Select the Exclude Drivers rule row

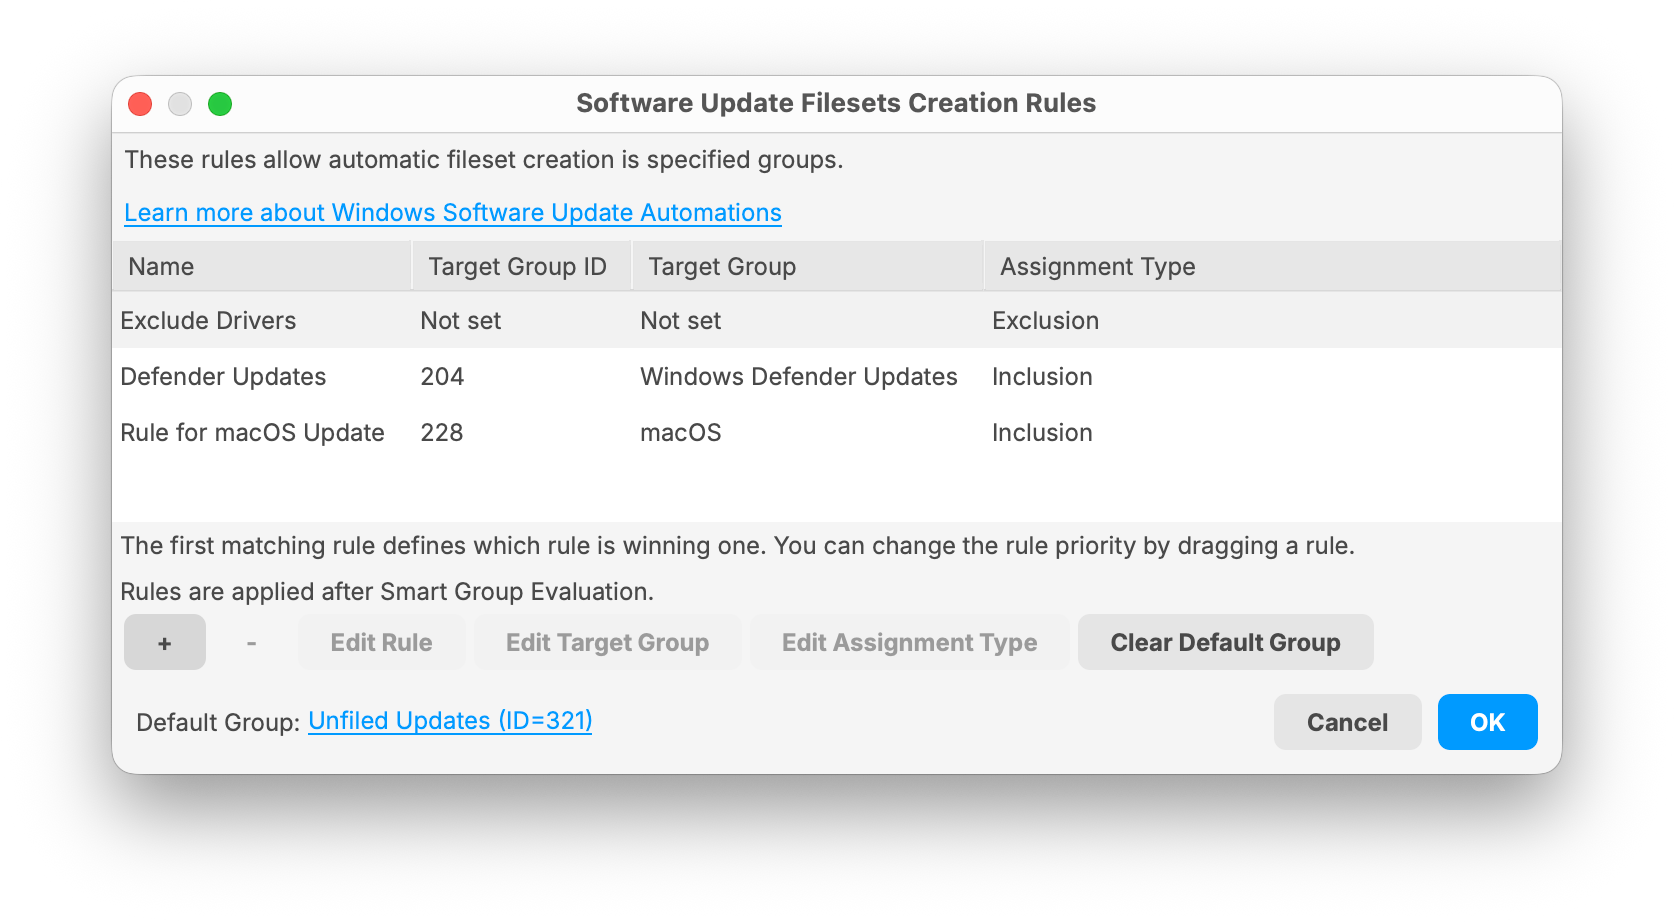pos(837,320)
